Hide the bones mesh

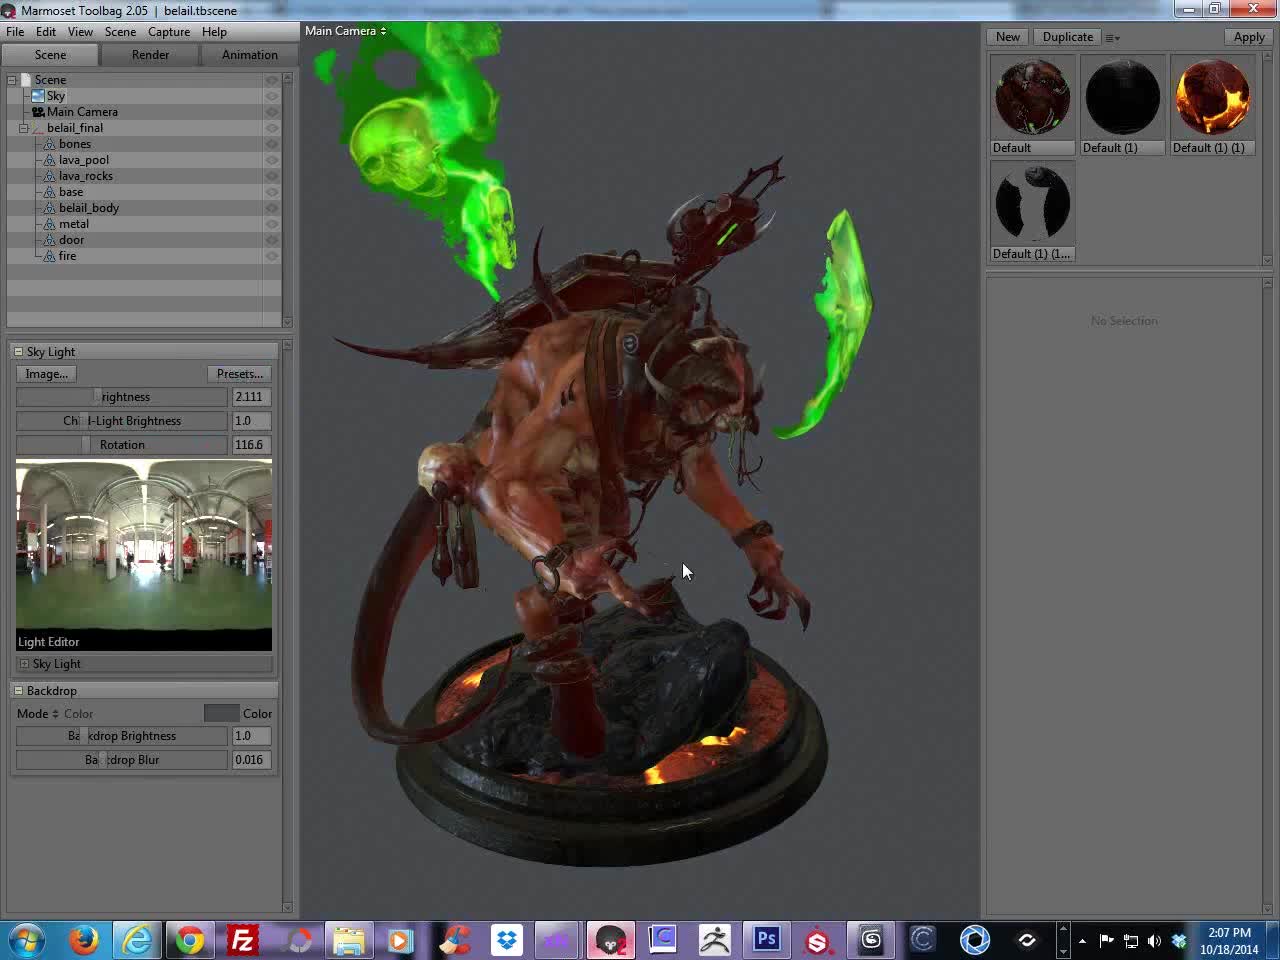tap(271, 144)
